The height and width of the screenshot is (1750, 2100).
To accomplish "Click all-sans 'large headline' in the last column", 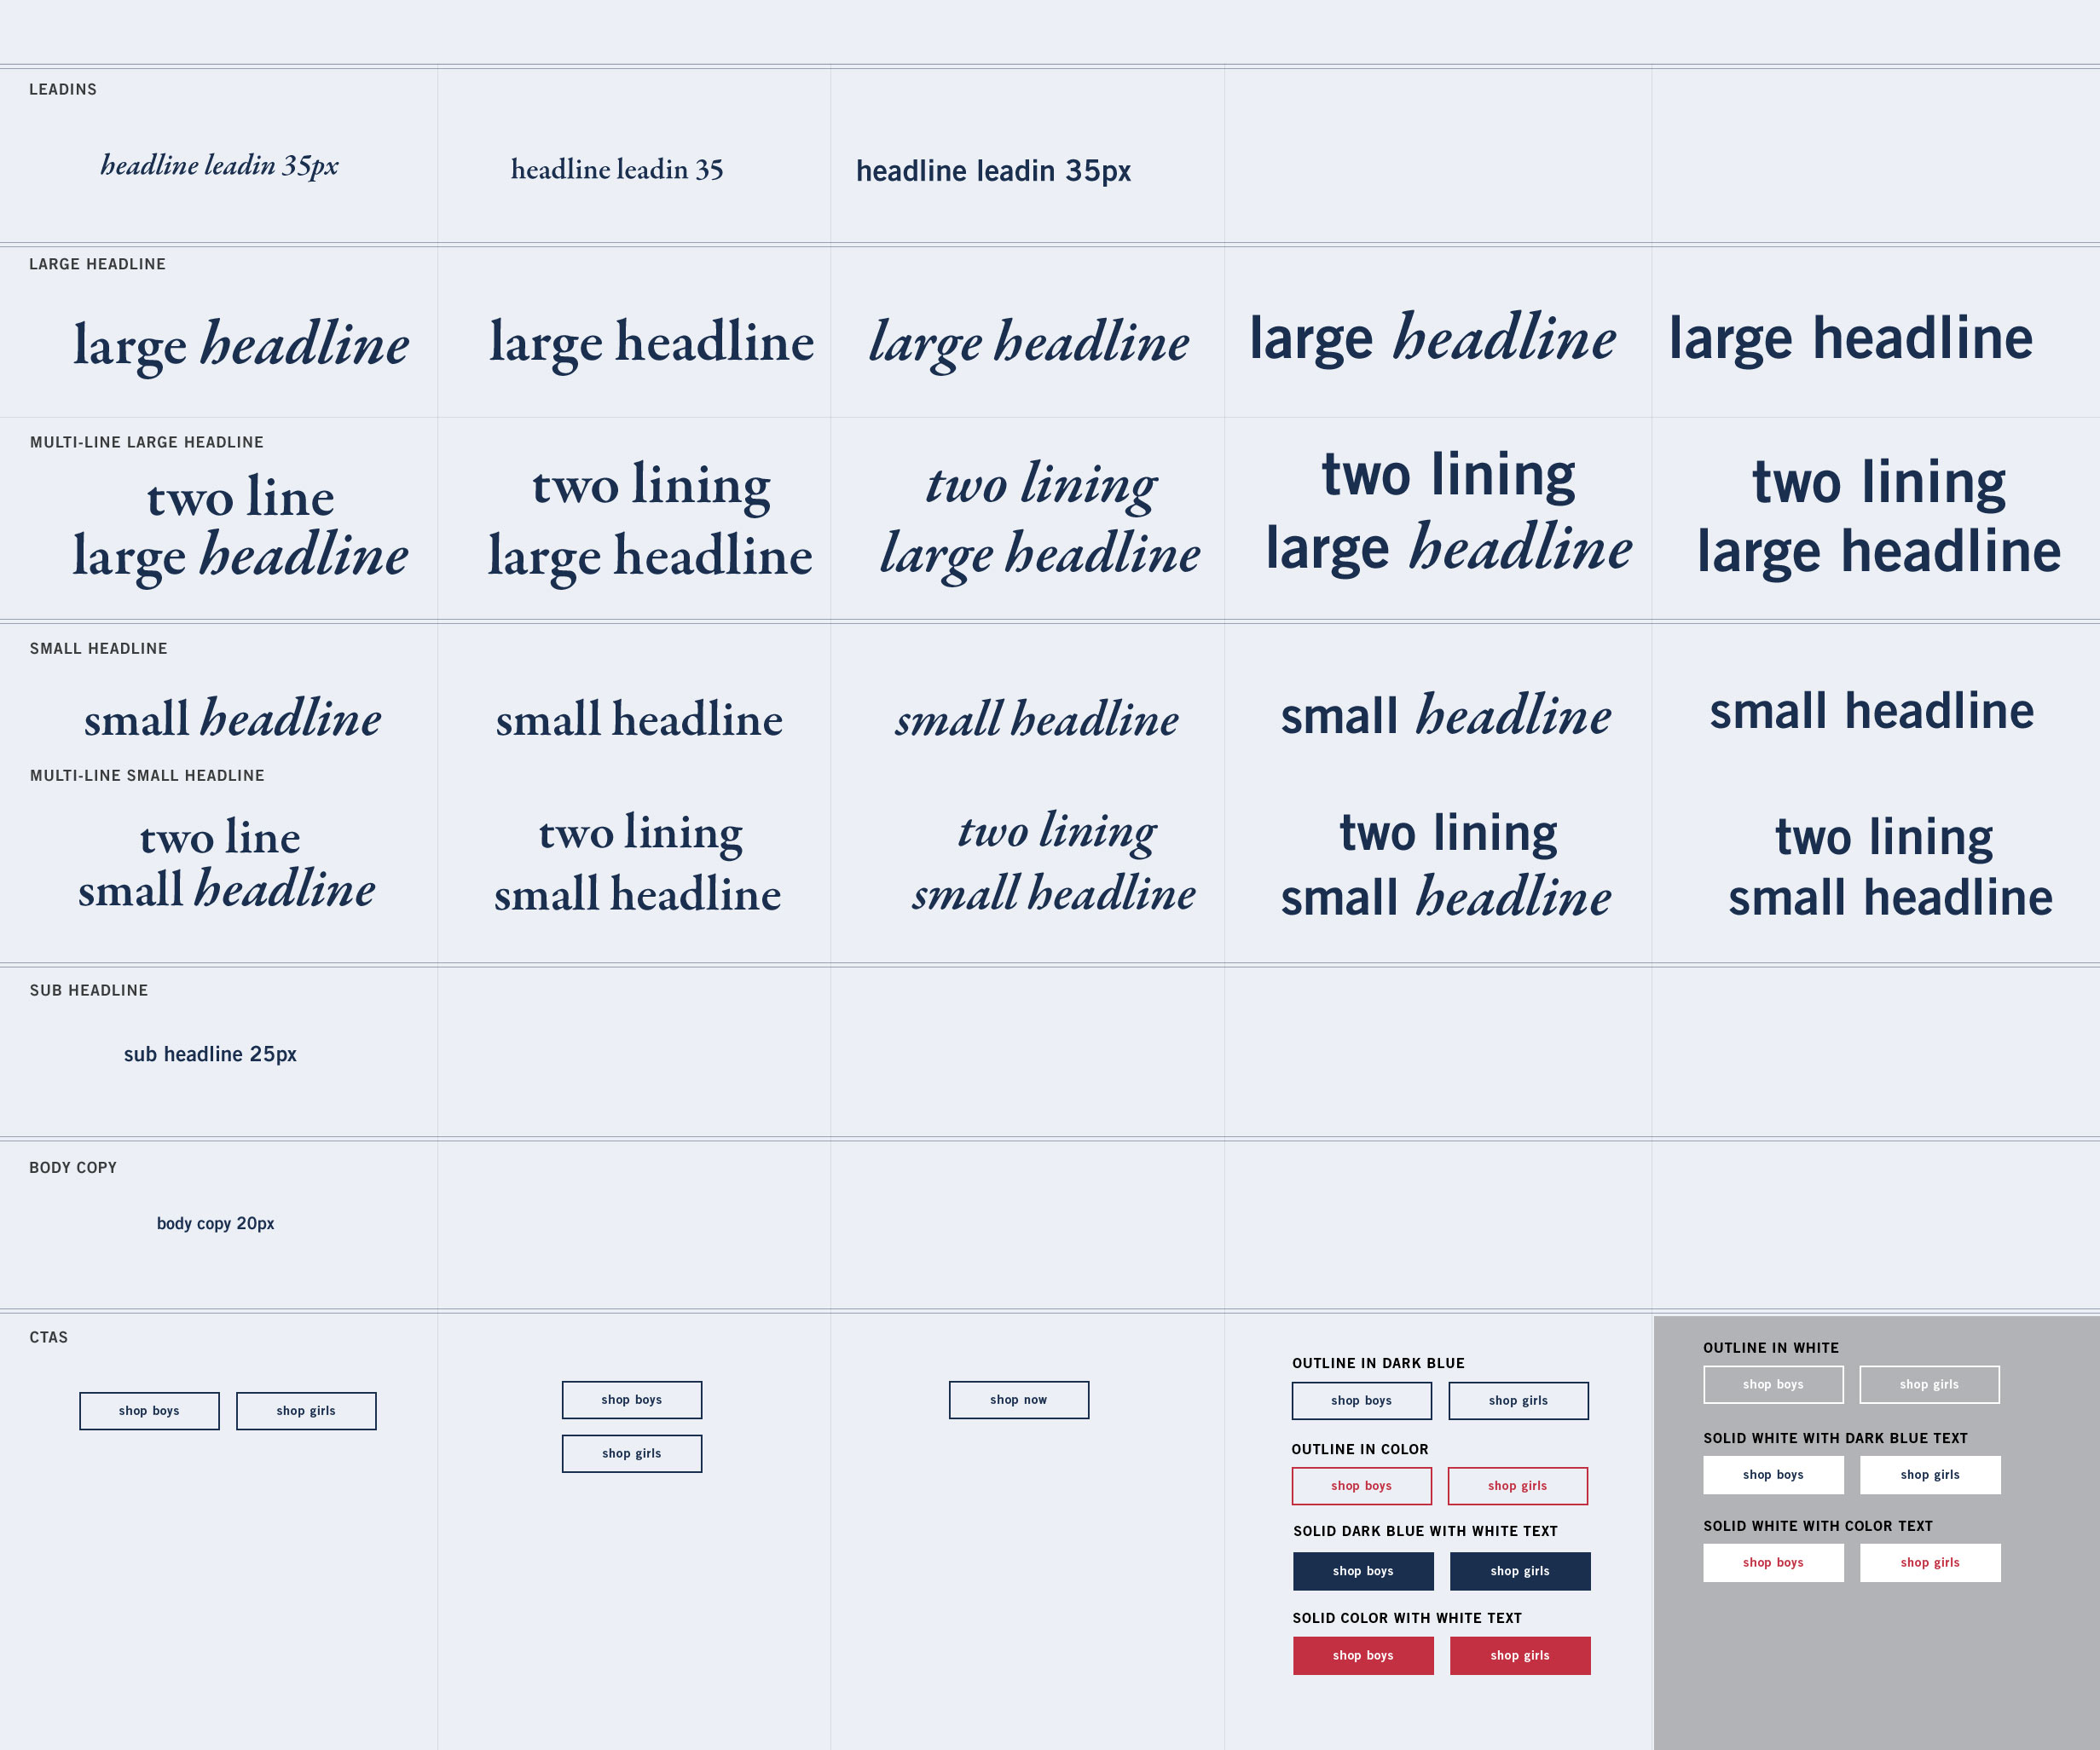I will click(1850, 340).
